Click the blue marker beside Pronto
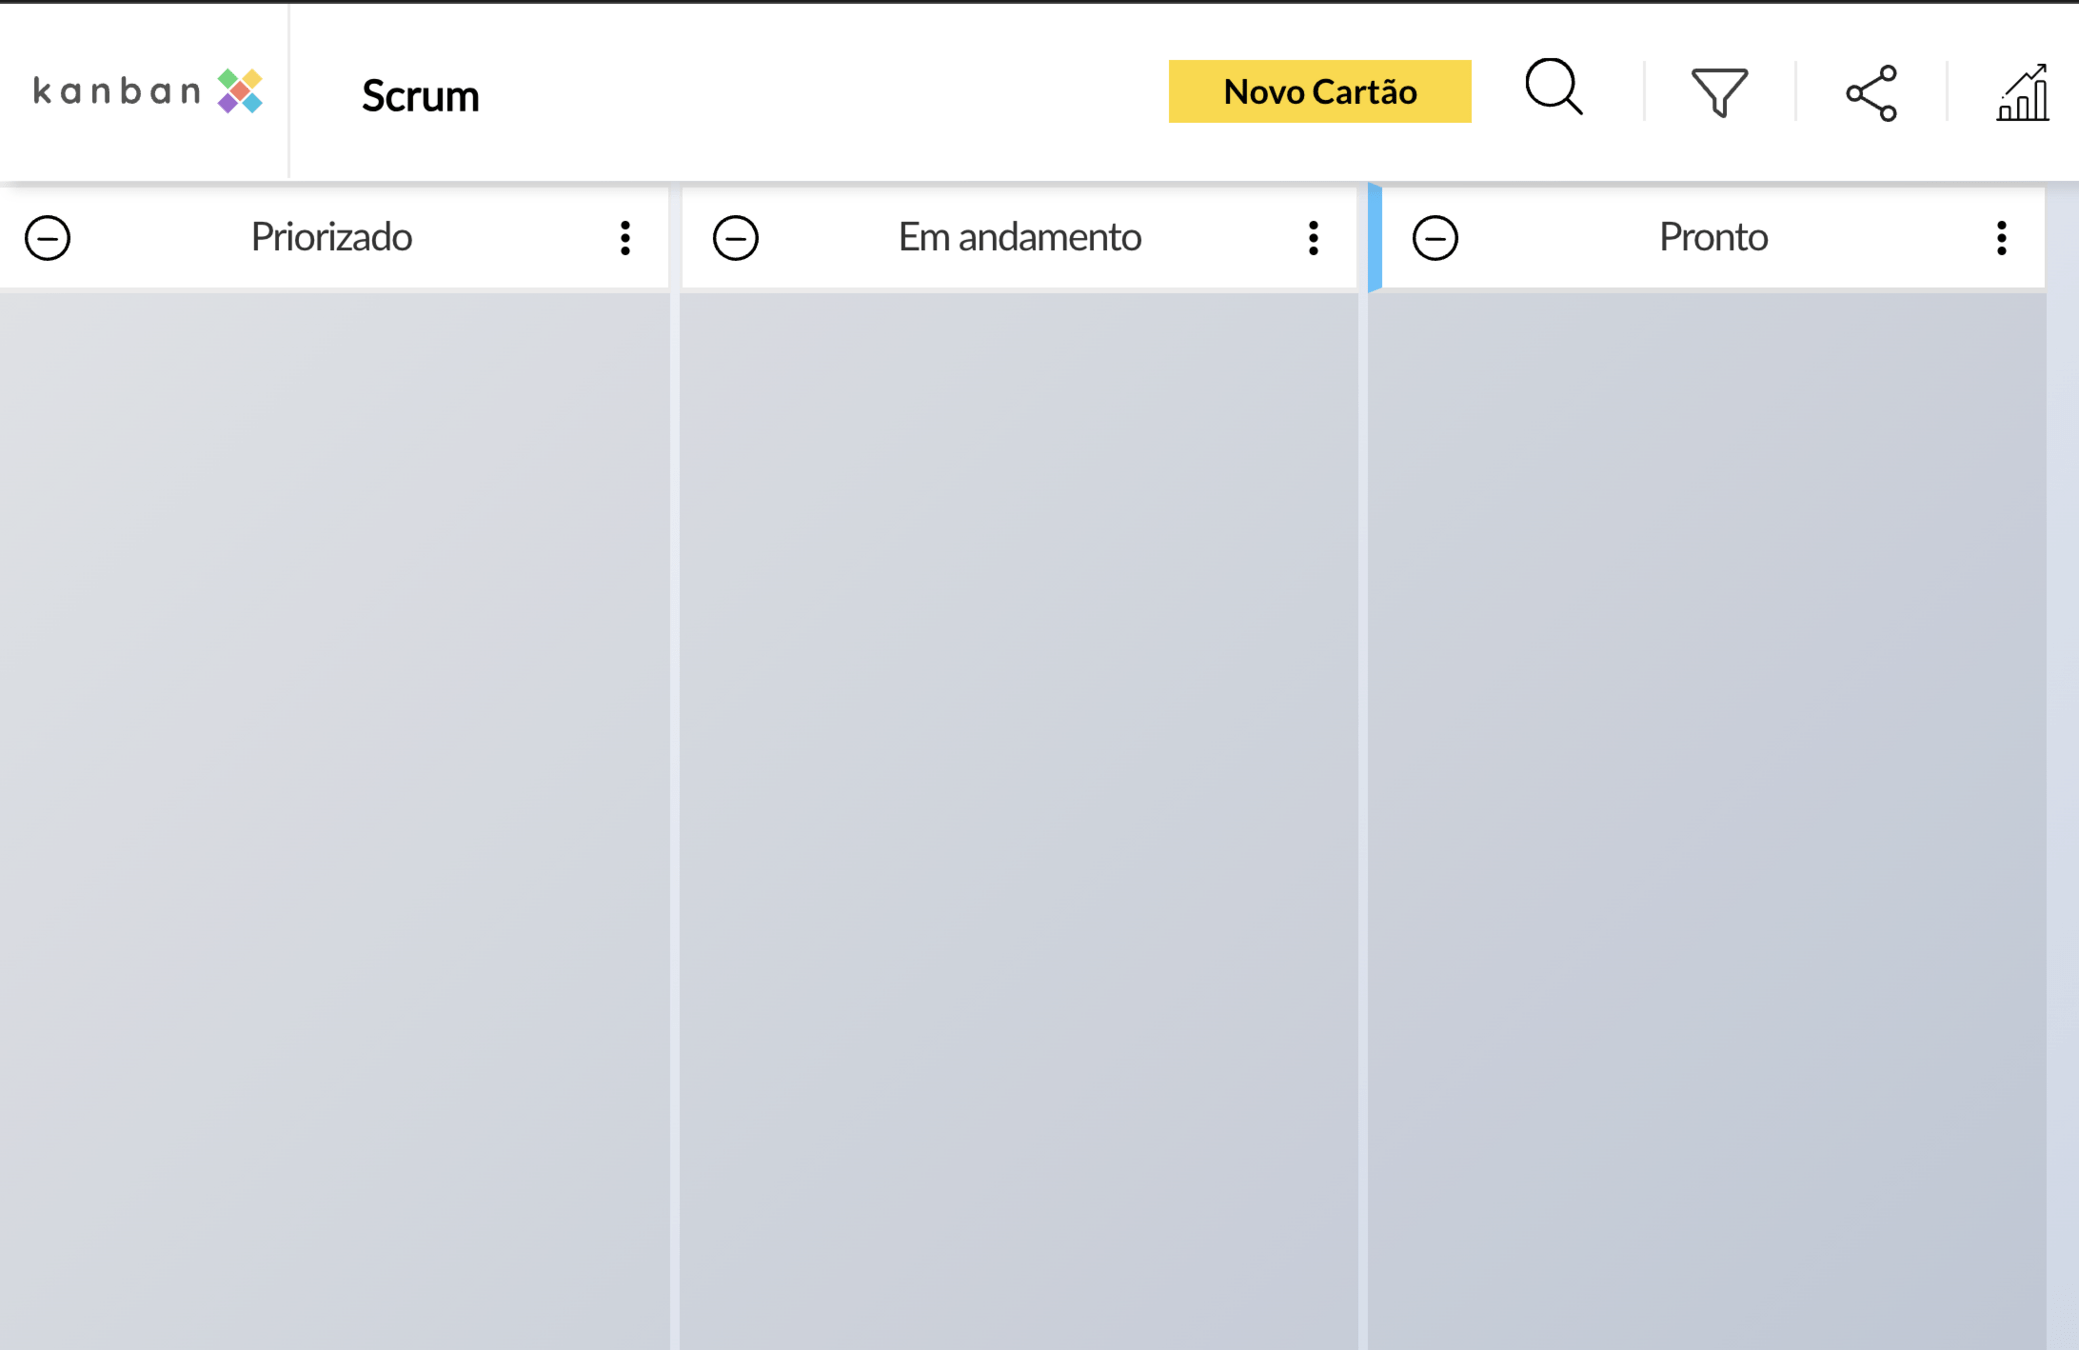Screen dimensions: 2079x1350 [x=1374, y=238]
